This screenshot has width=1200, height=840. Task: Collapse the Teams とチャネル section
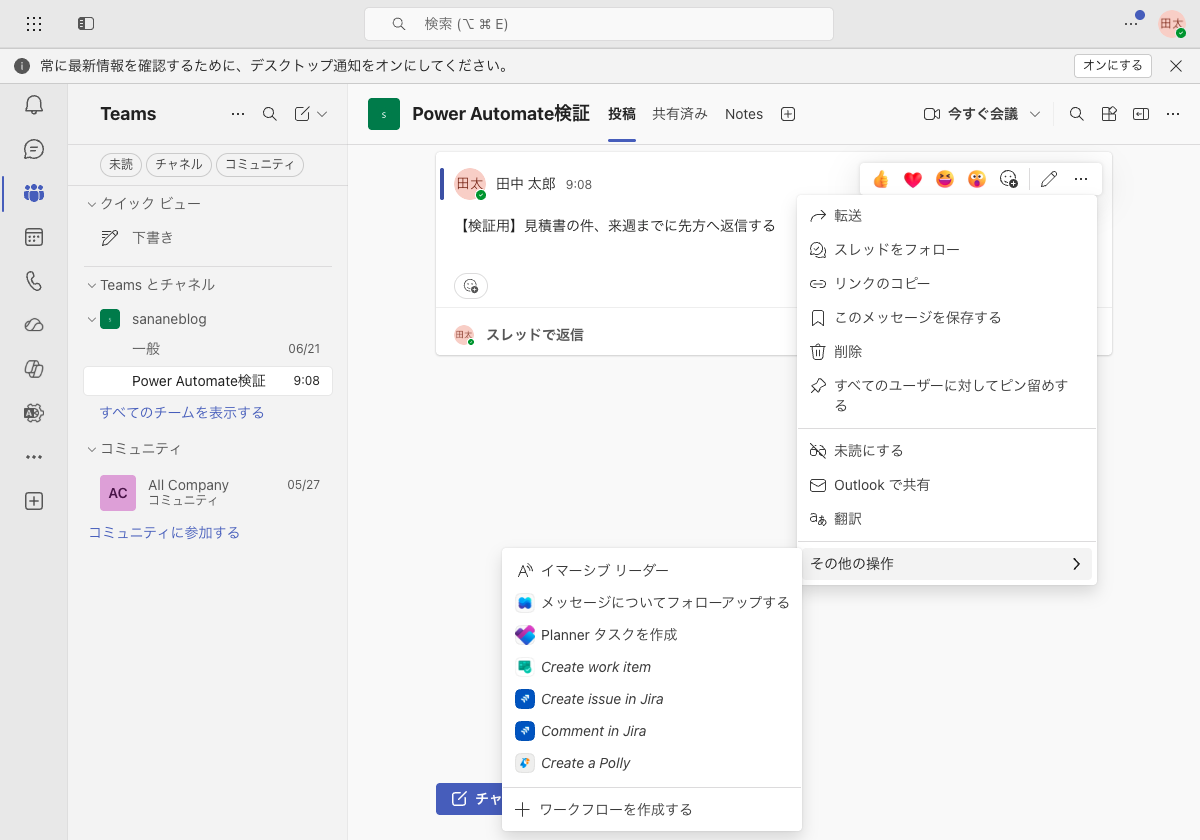point(92,285)
